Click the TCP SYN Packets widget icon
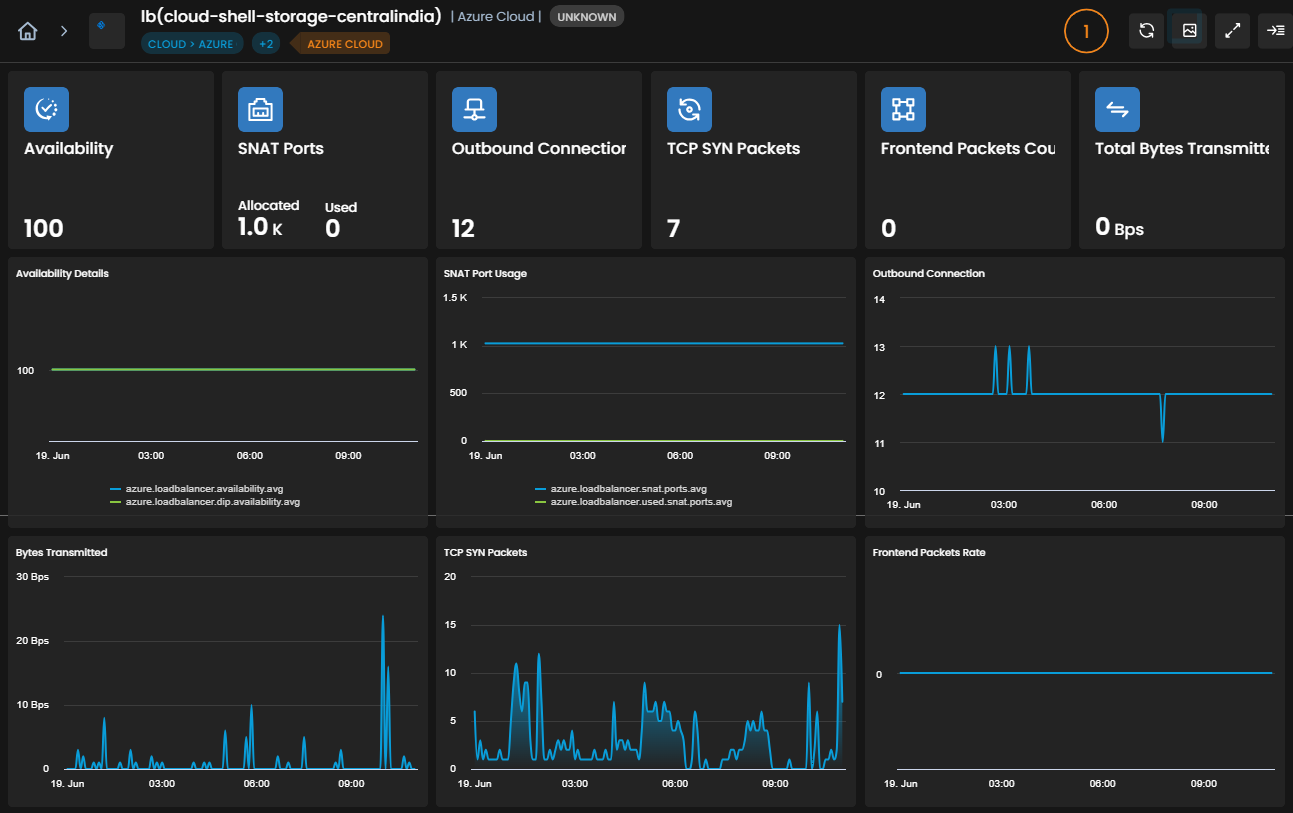This screenshot has width=1293, height=813. click(x=689, y=110)
